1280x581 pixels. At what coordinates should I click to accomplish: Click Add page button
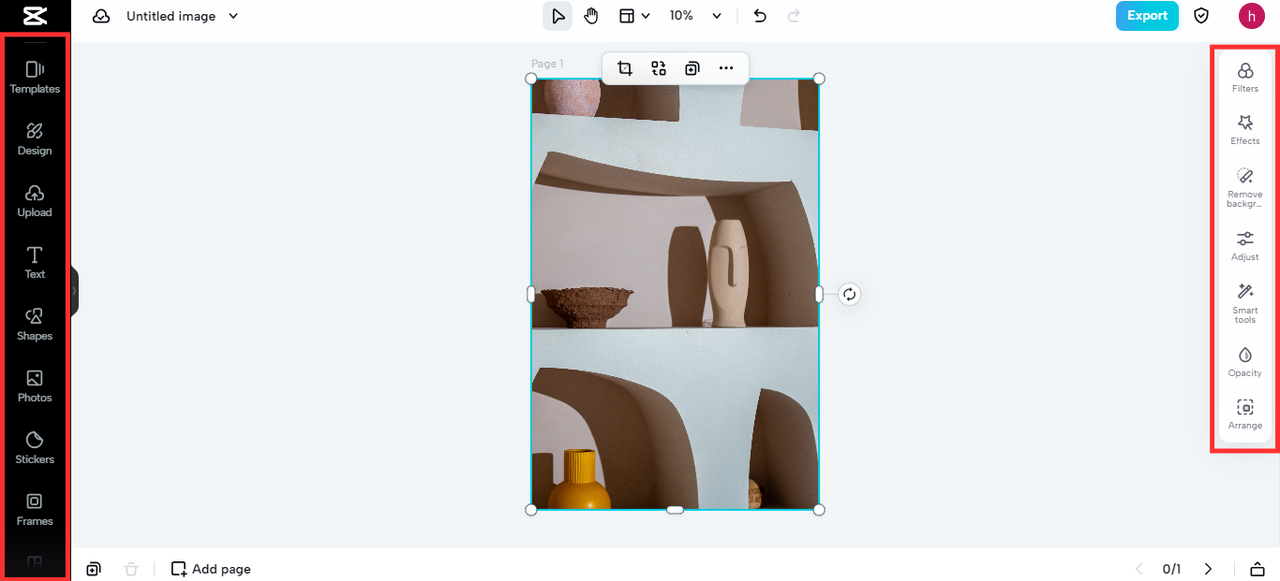pyautogui.click(x=211, y=569)
